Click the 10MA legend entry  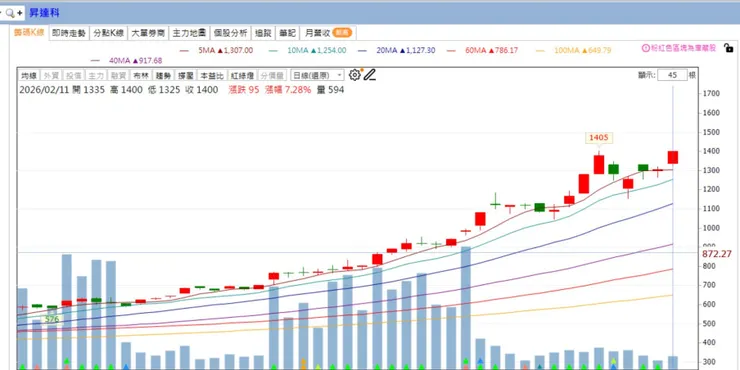click(x=307, y=50)
